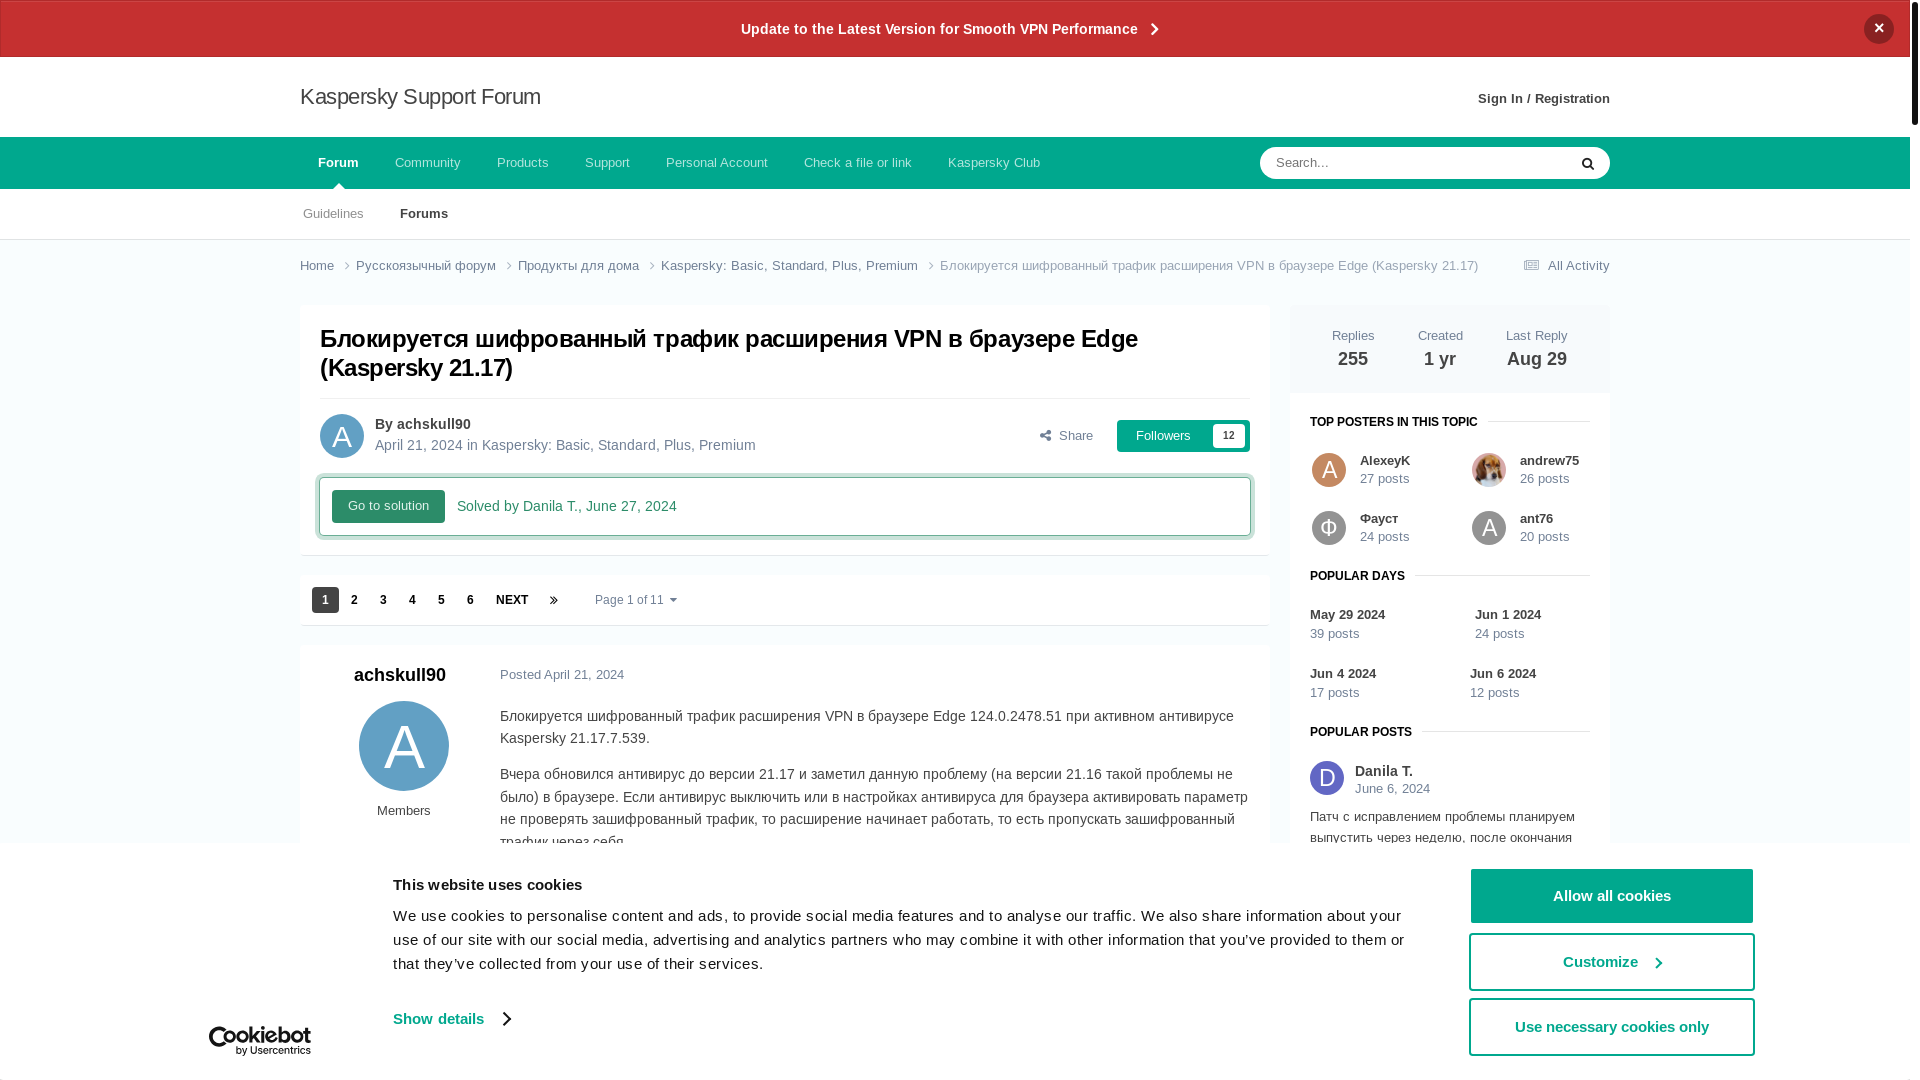Open Posted April 21, 2024 permalink
1920x1080 pixels.
[x=562, y=675]
